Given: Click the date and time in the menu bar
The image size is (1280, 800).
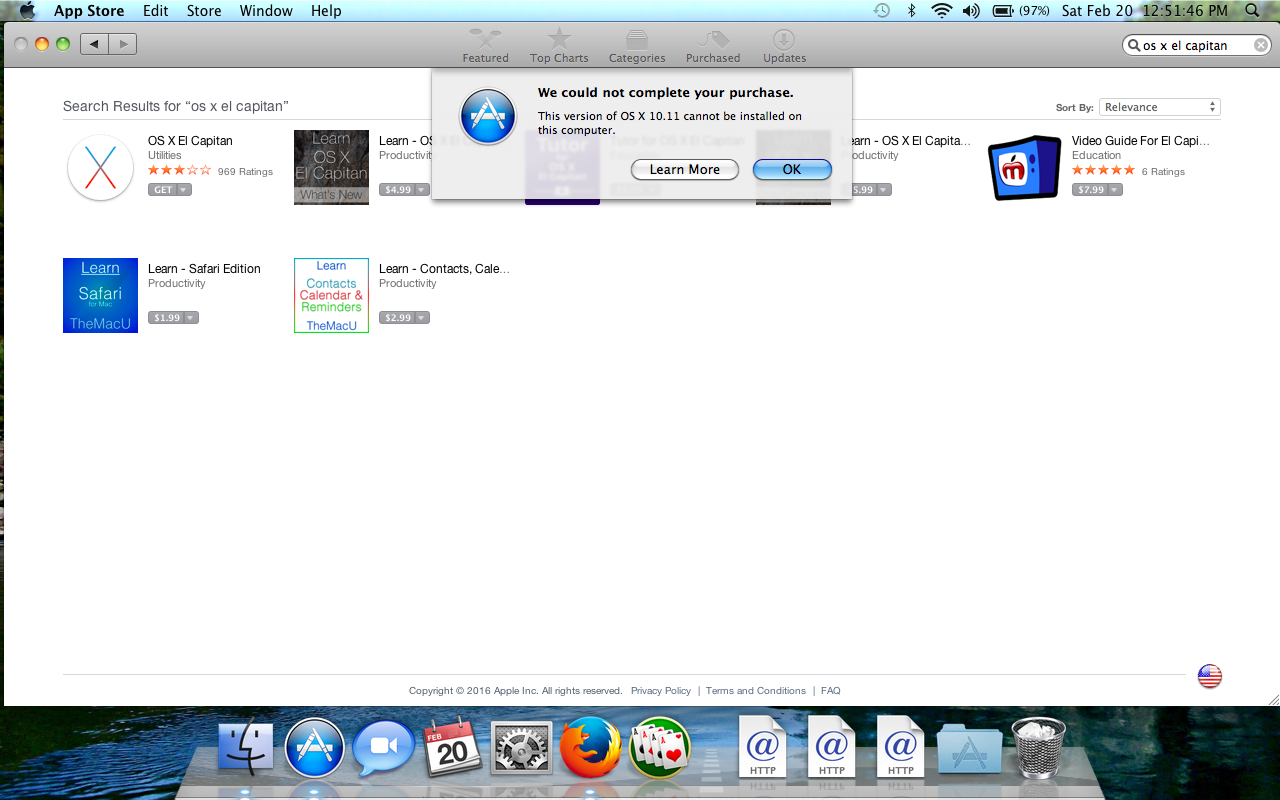Looking at the screenshot, I should tap(1144, 11).
